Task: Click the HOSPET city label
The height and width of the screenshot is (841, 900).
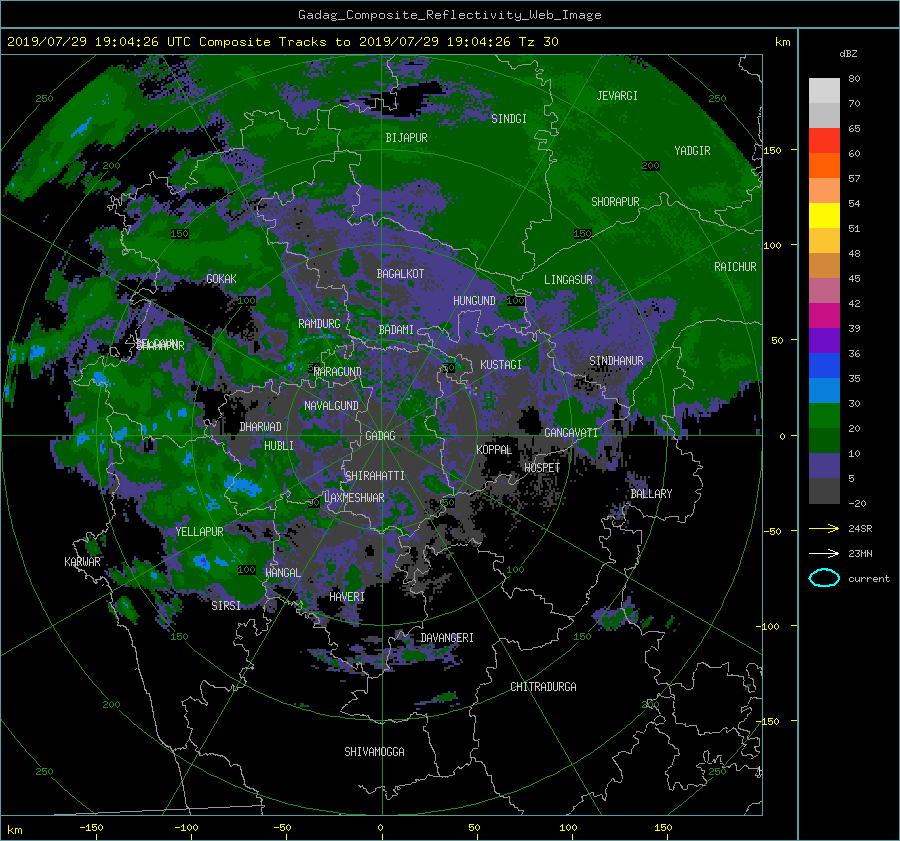Action: (x=542, y=468)
